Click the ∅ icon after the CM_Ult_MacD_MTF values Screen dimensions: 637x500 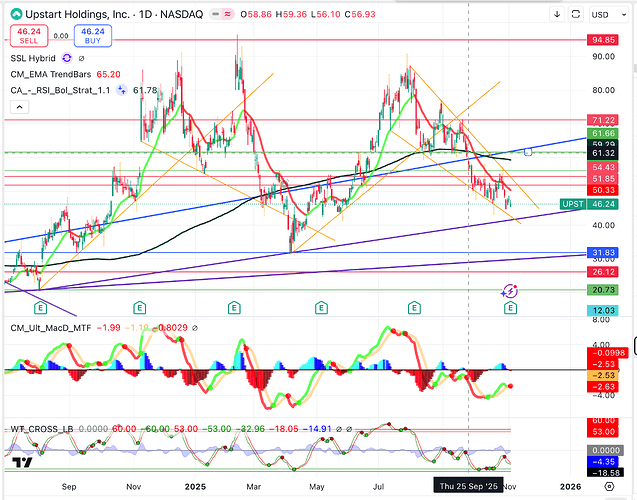point(195,328)
